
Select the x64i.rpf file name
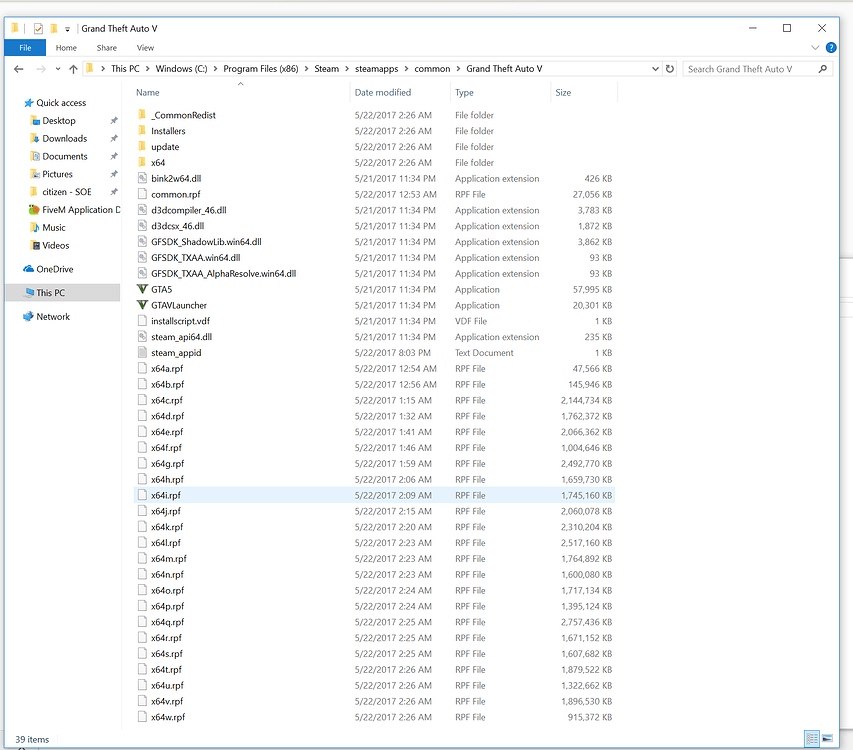166,495
